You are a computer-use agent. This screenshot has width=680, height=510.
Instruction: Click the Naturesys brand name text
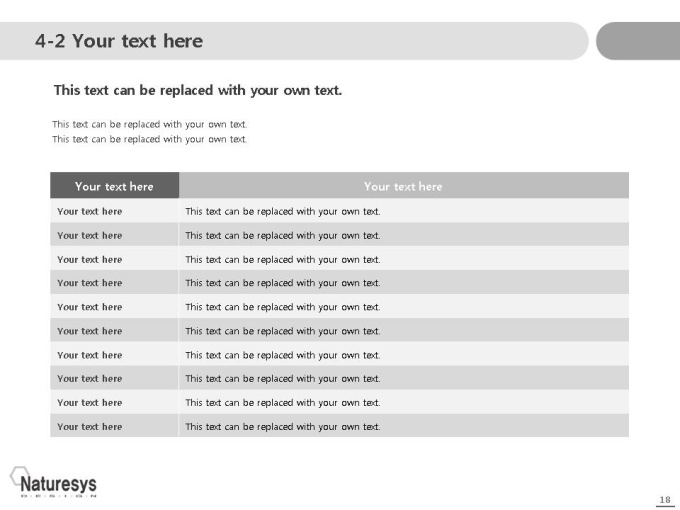[59, 484]
